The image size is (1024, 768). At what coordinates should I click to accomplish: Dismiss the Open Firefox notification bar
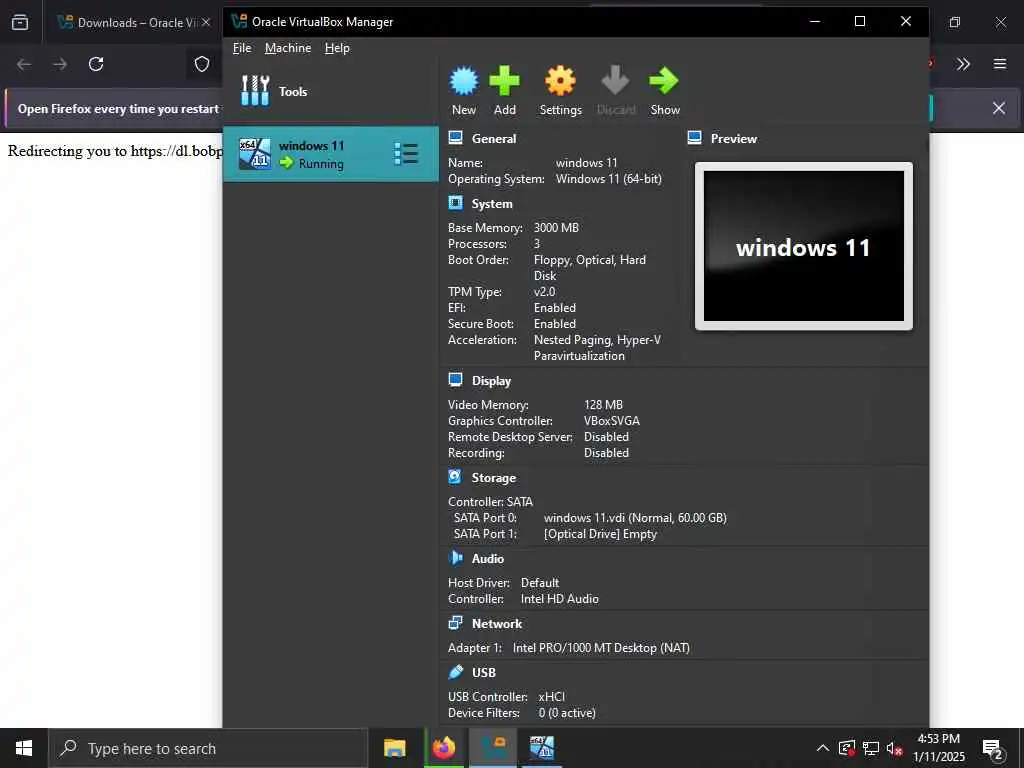(999, 108)
